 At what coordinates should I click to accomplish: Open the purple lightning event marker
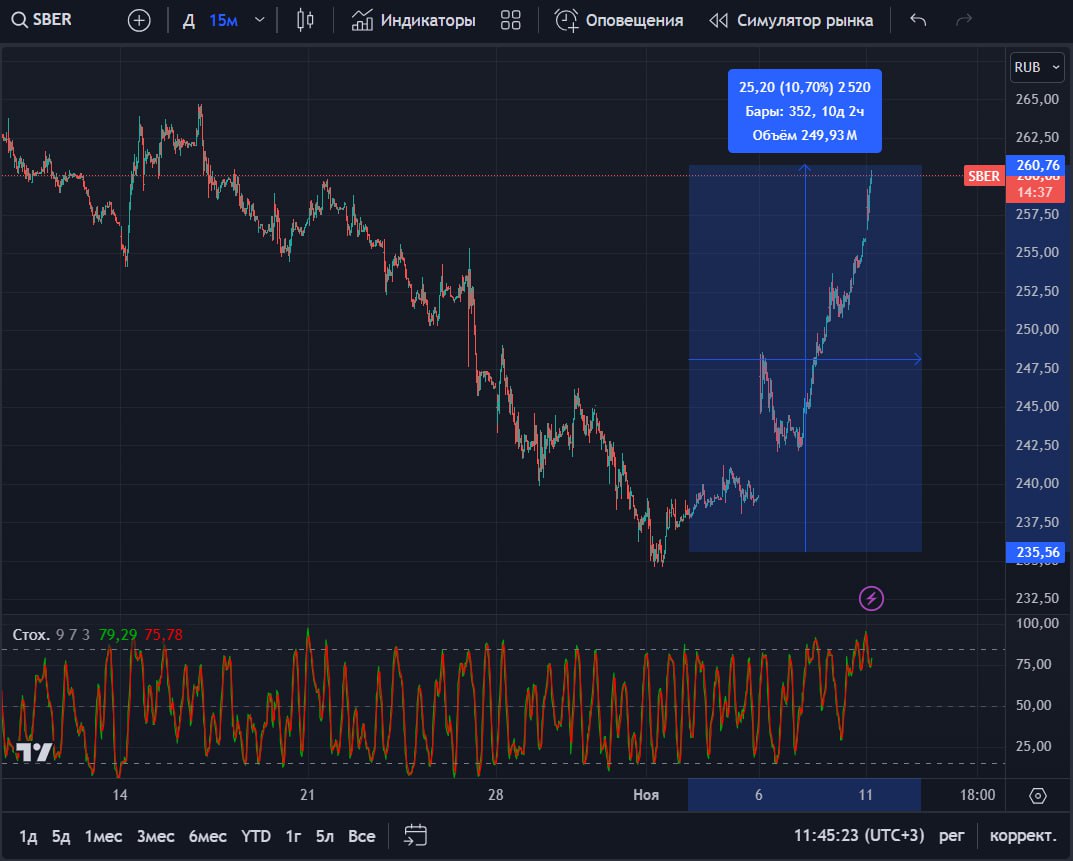[x=871, y=599]
